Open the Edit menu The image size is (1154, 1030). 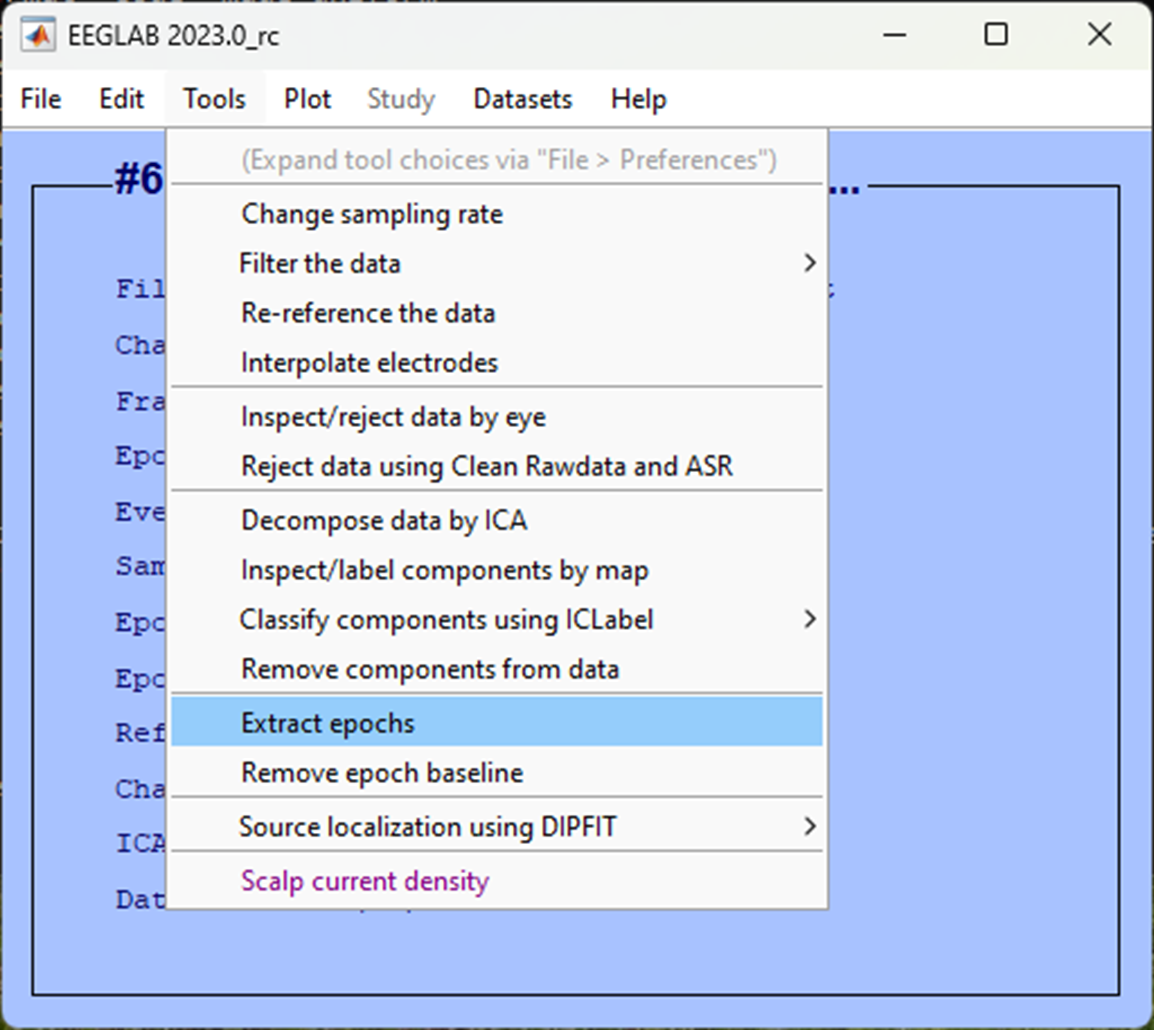[x=121, y=99]
